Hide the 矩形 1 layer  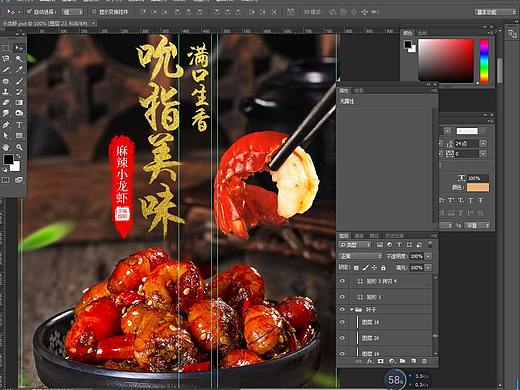pos(342,297)
